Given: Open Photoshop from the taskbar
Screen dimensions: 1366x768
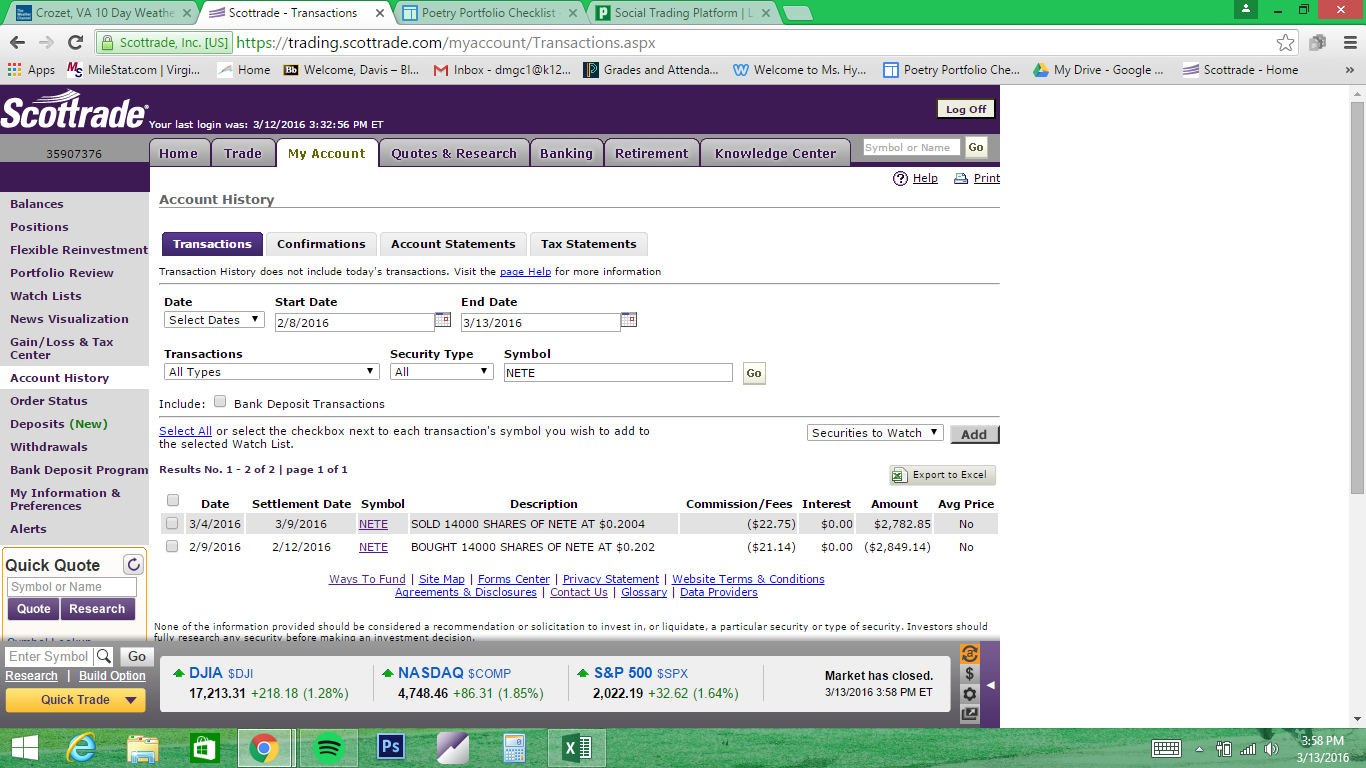Looking at the screenshot, I should (390, 748).
